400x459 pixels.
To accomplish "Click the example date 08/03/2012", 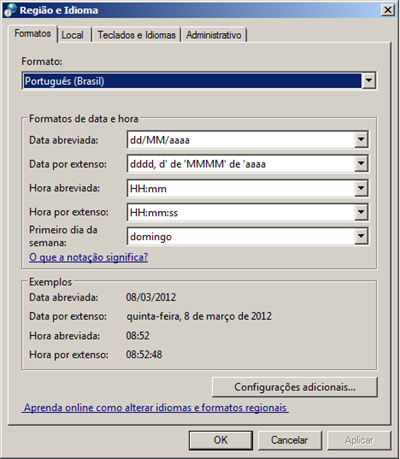I will [x=151, y=297].
